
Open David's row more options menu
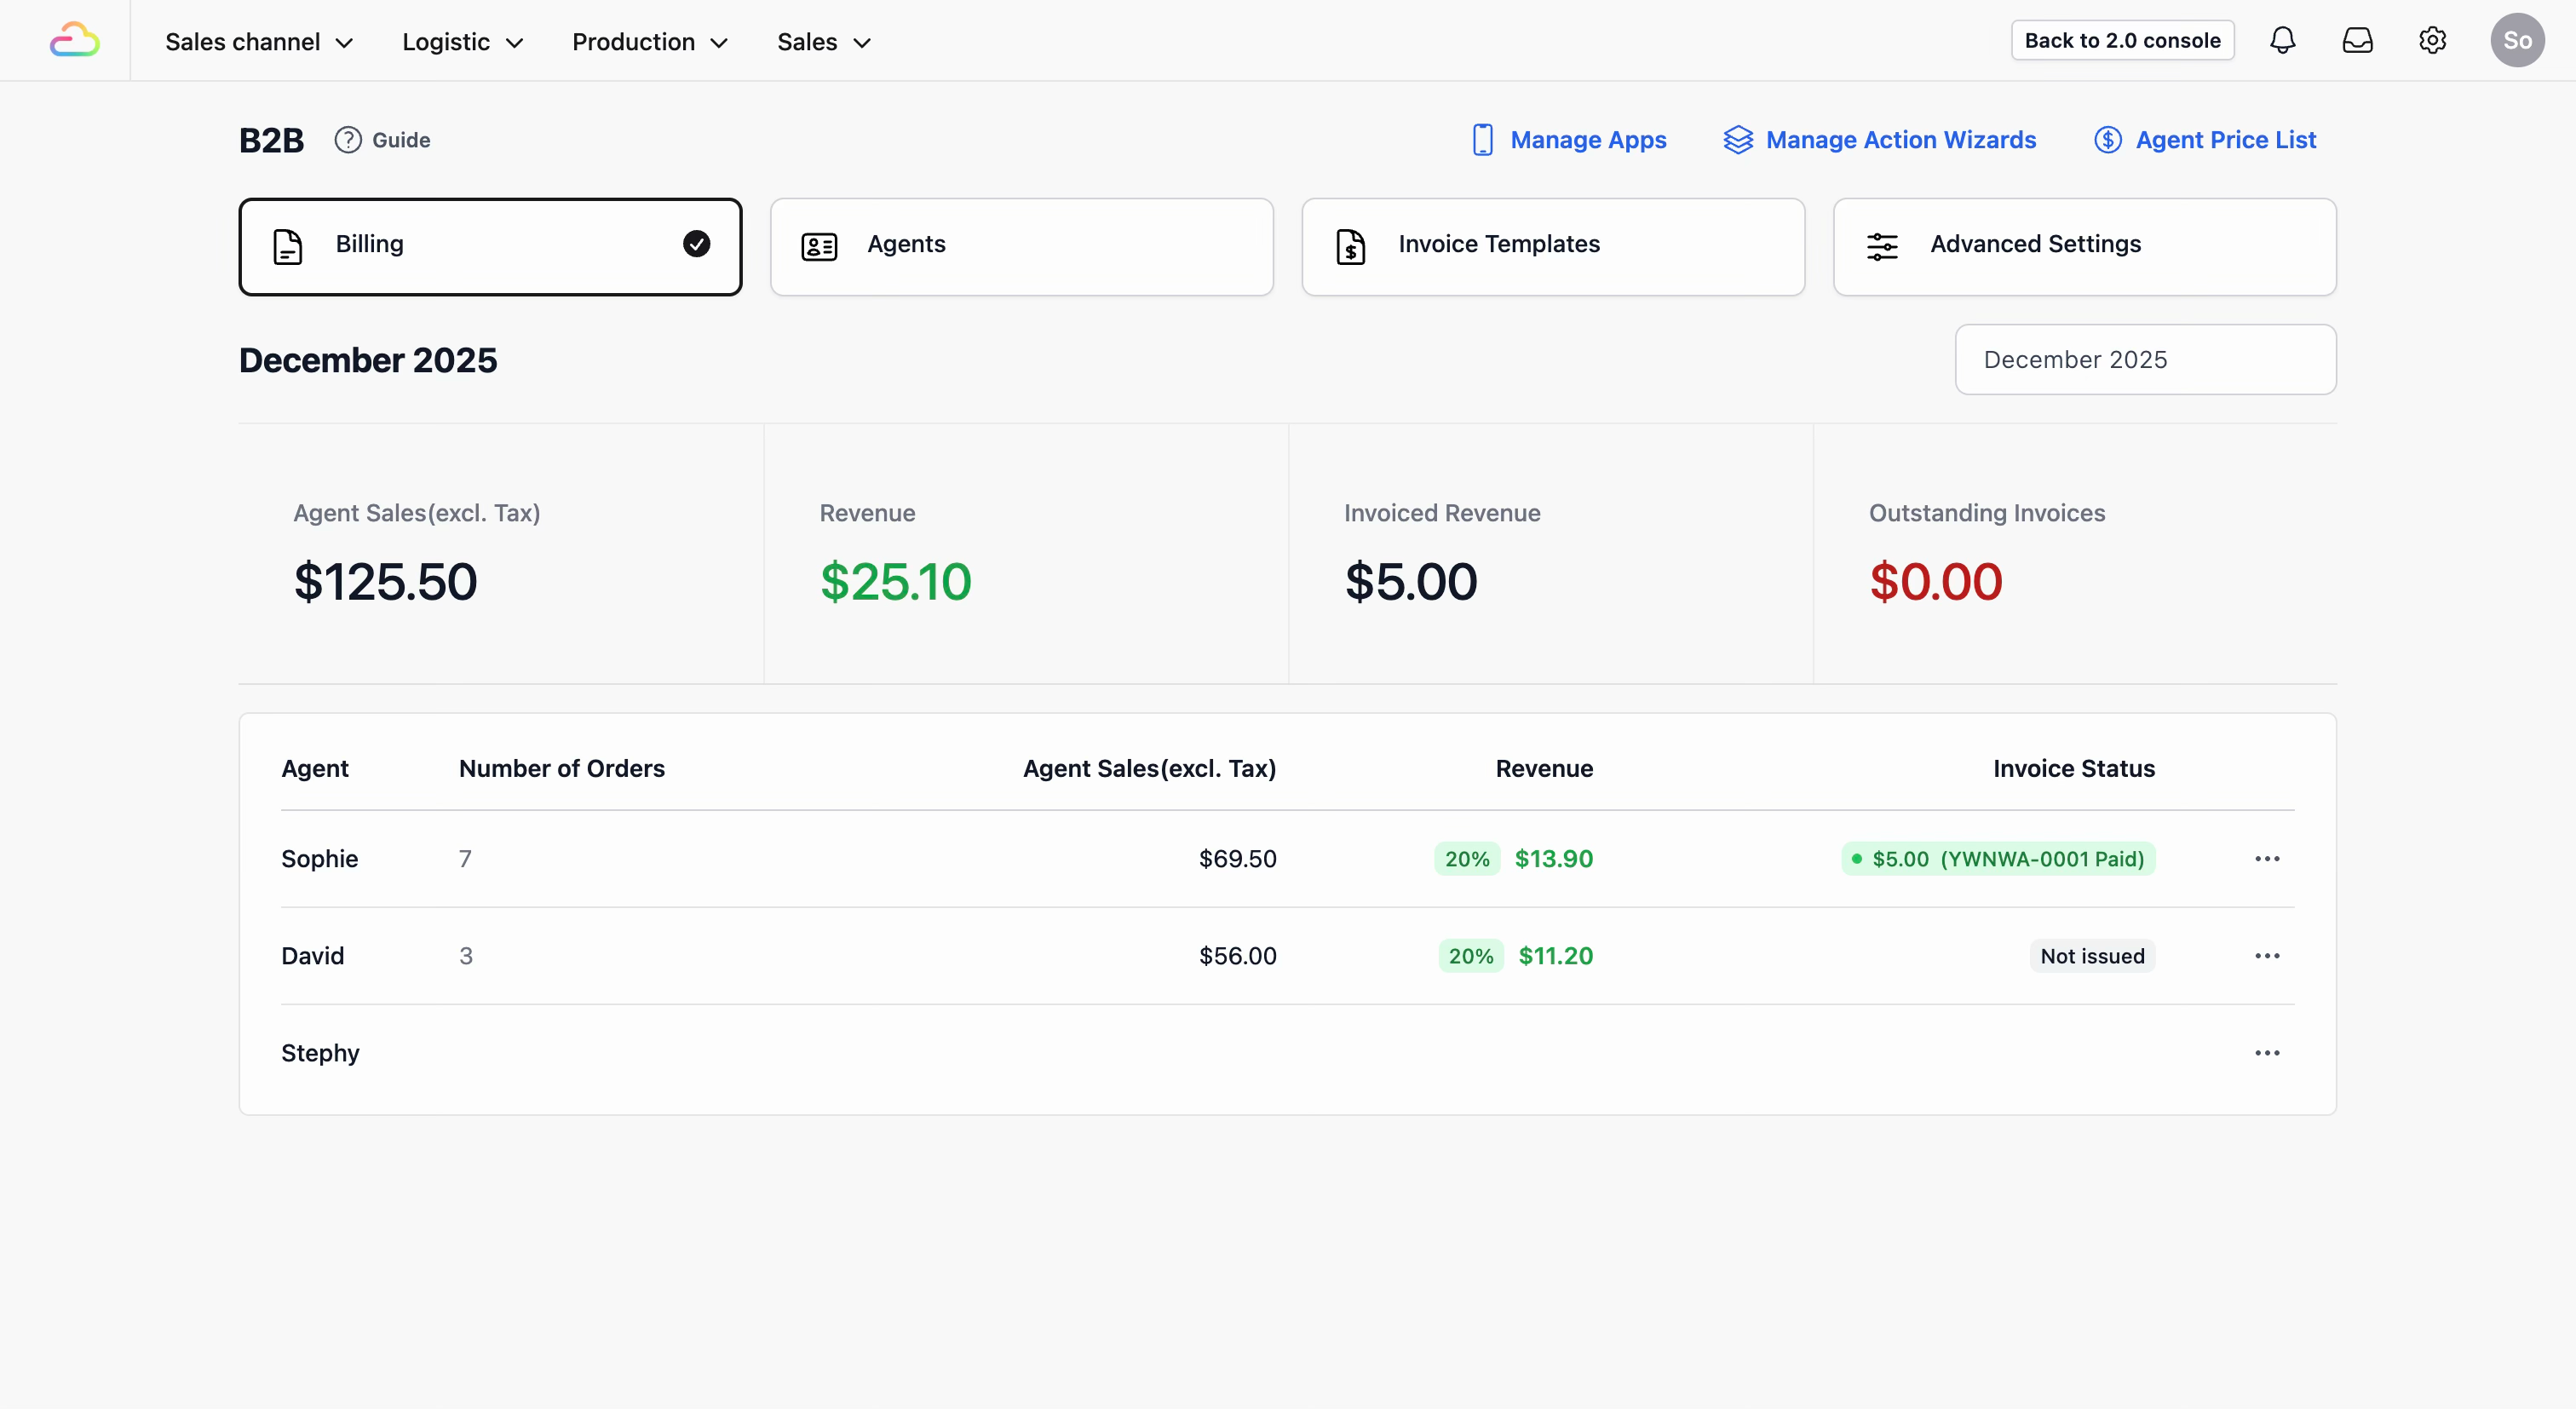coord(2266,956)
